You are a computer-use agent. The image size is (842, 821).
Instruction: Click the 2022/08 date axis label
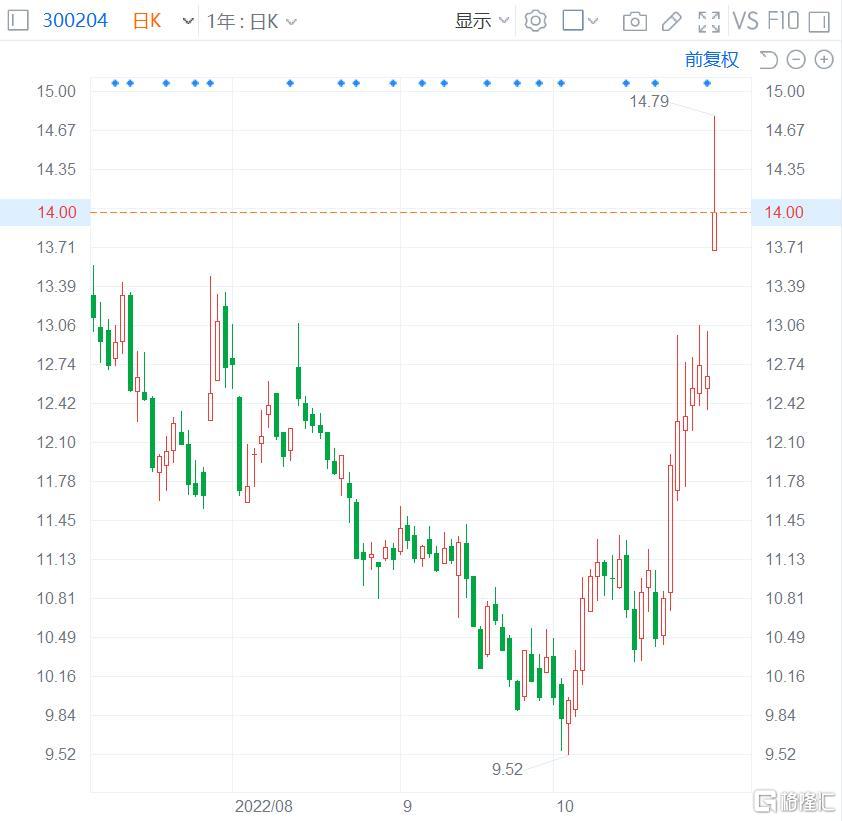[x=264, y=806]
